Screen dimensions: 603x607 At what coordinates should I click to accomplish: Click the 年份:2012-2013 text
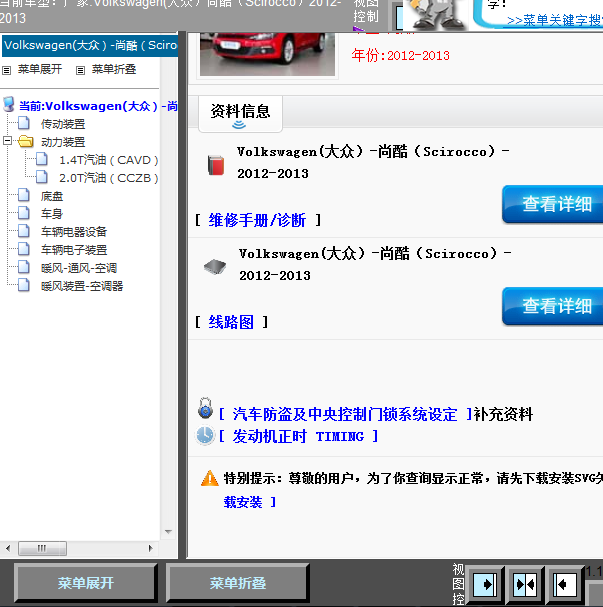pyautogui.click(x=401, y=56)
